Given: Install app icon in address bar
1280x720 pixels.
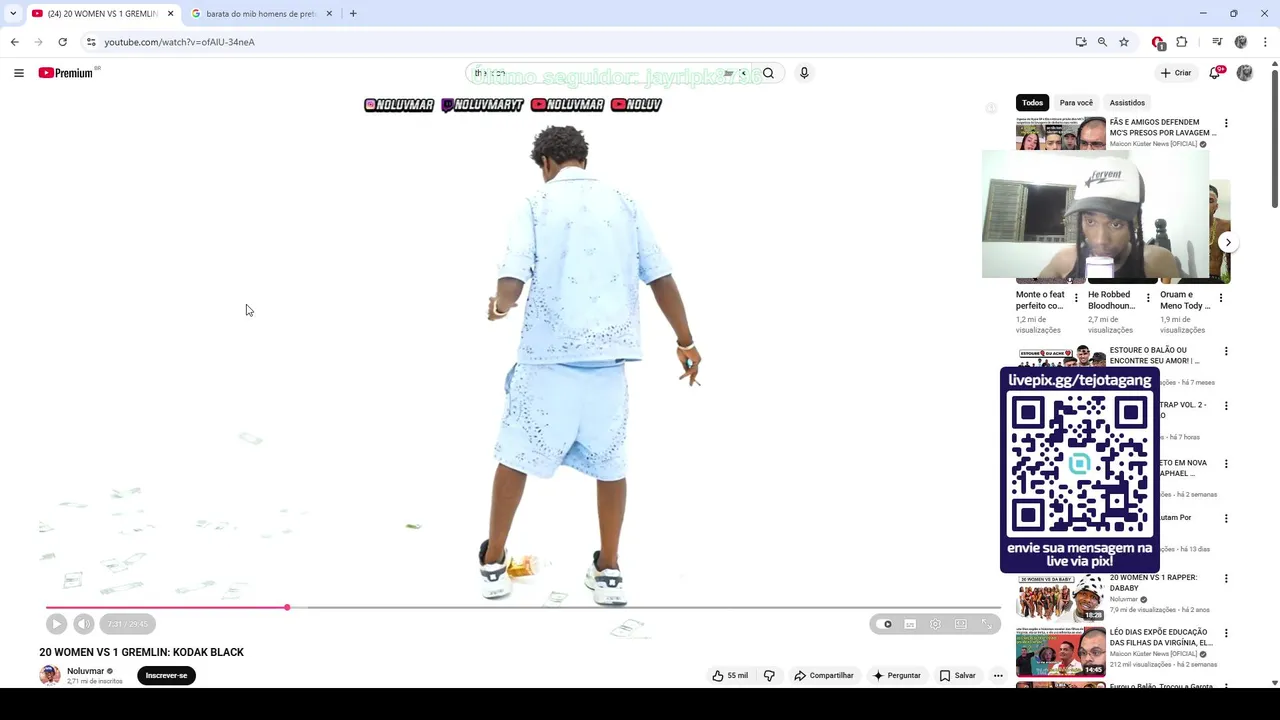Looking at the screenshot, I should tap(1081, 42).
